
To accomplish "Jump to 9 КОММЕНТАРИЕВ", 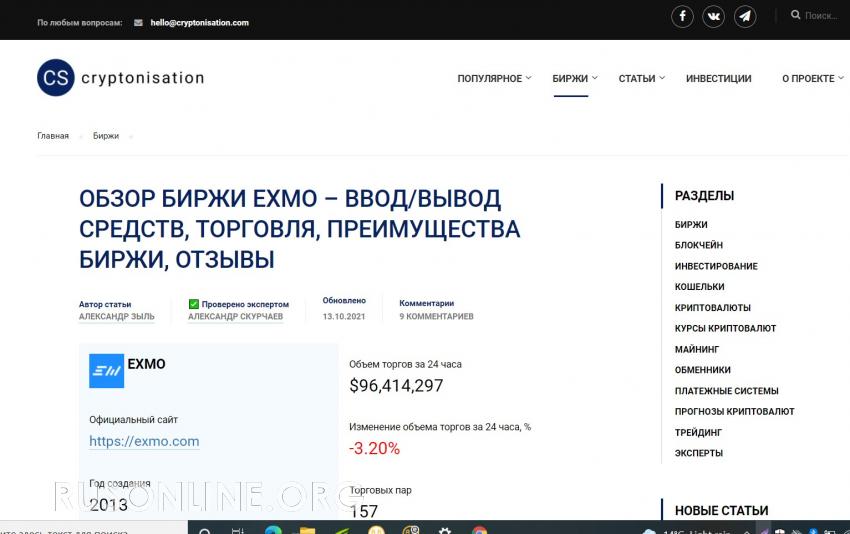I will coord(436,317).
